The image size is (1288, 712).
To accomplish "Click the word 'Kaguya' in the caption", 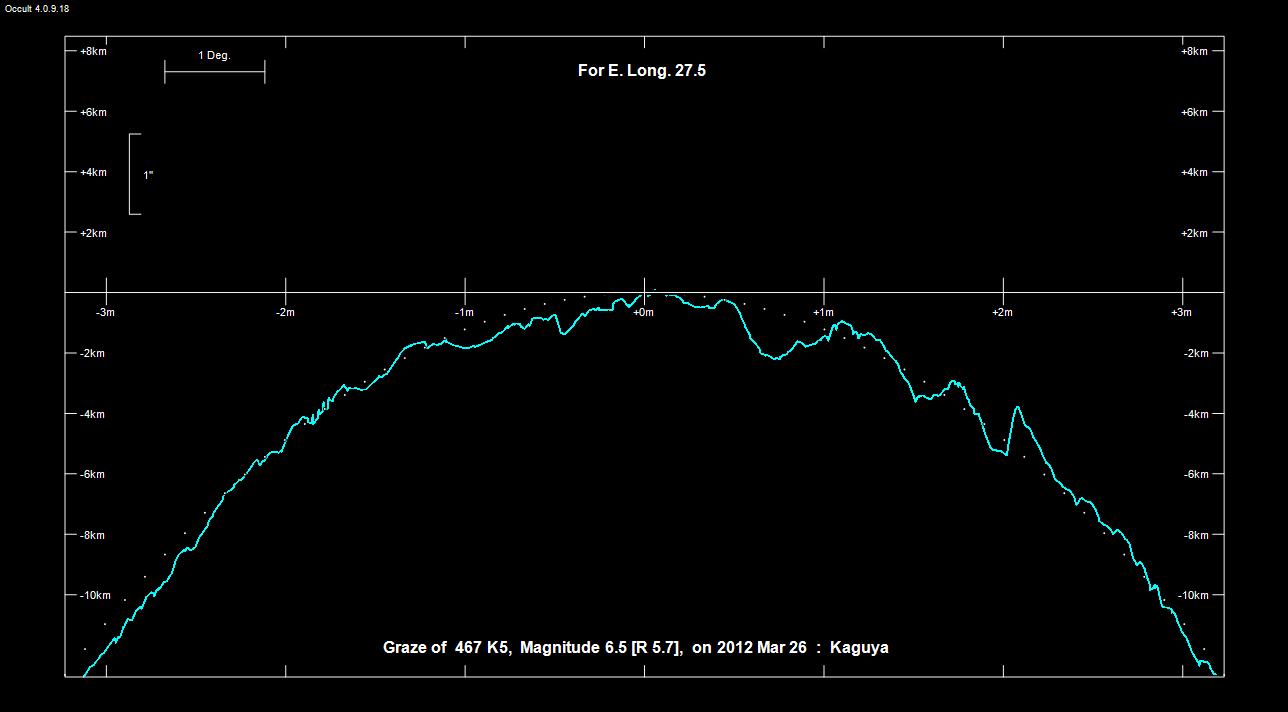I will point(859,647).
